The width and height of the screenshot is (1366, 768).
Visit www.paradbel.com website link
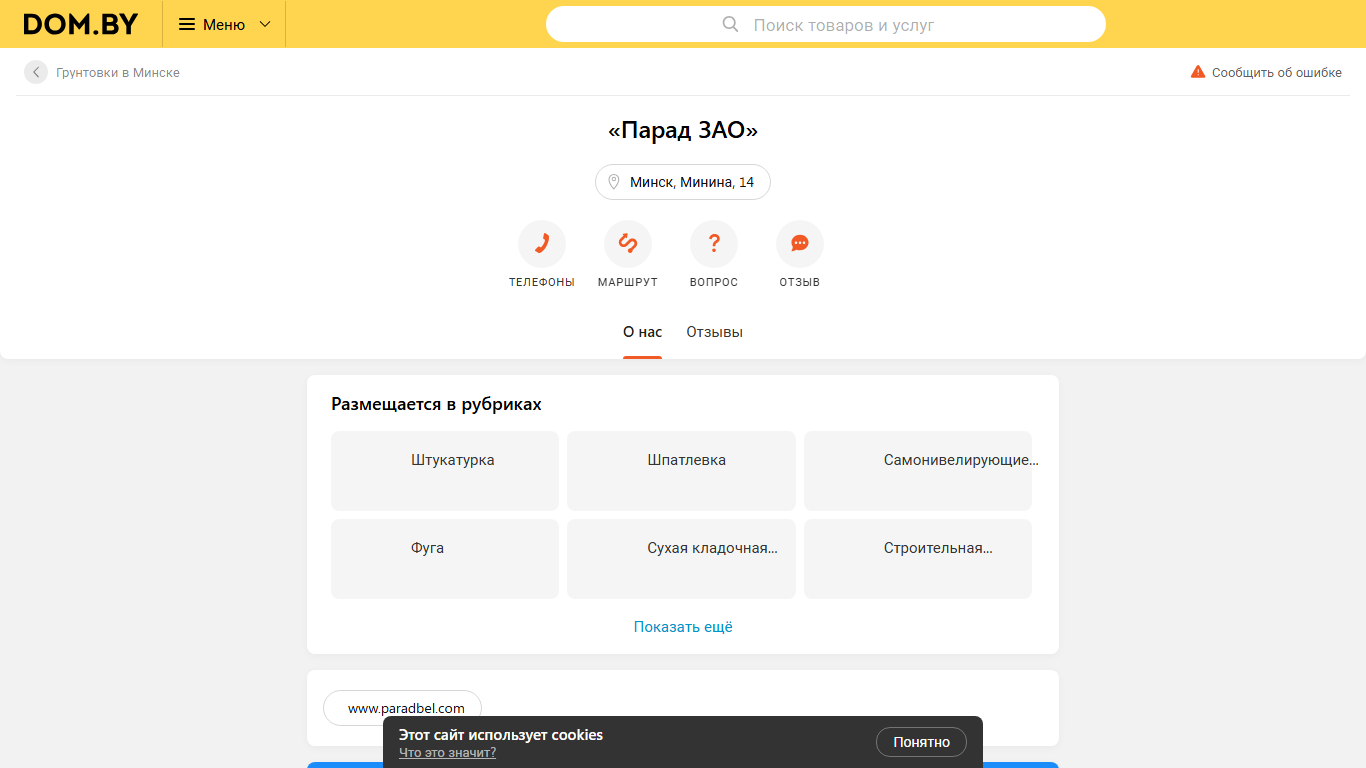pos(402,708)
